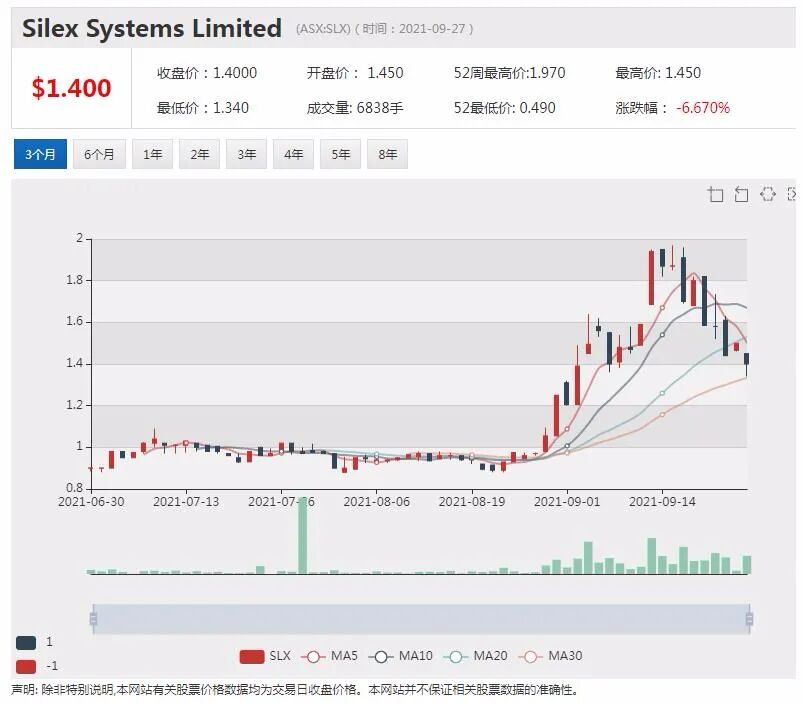
Task: Toggle MA10 line in the legend
Action: 400,656
